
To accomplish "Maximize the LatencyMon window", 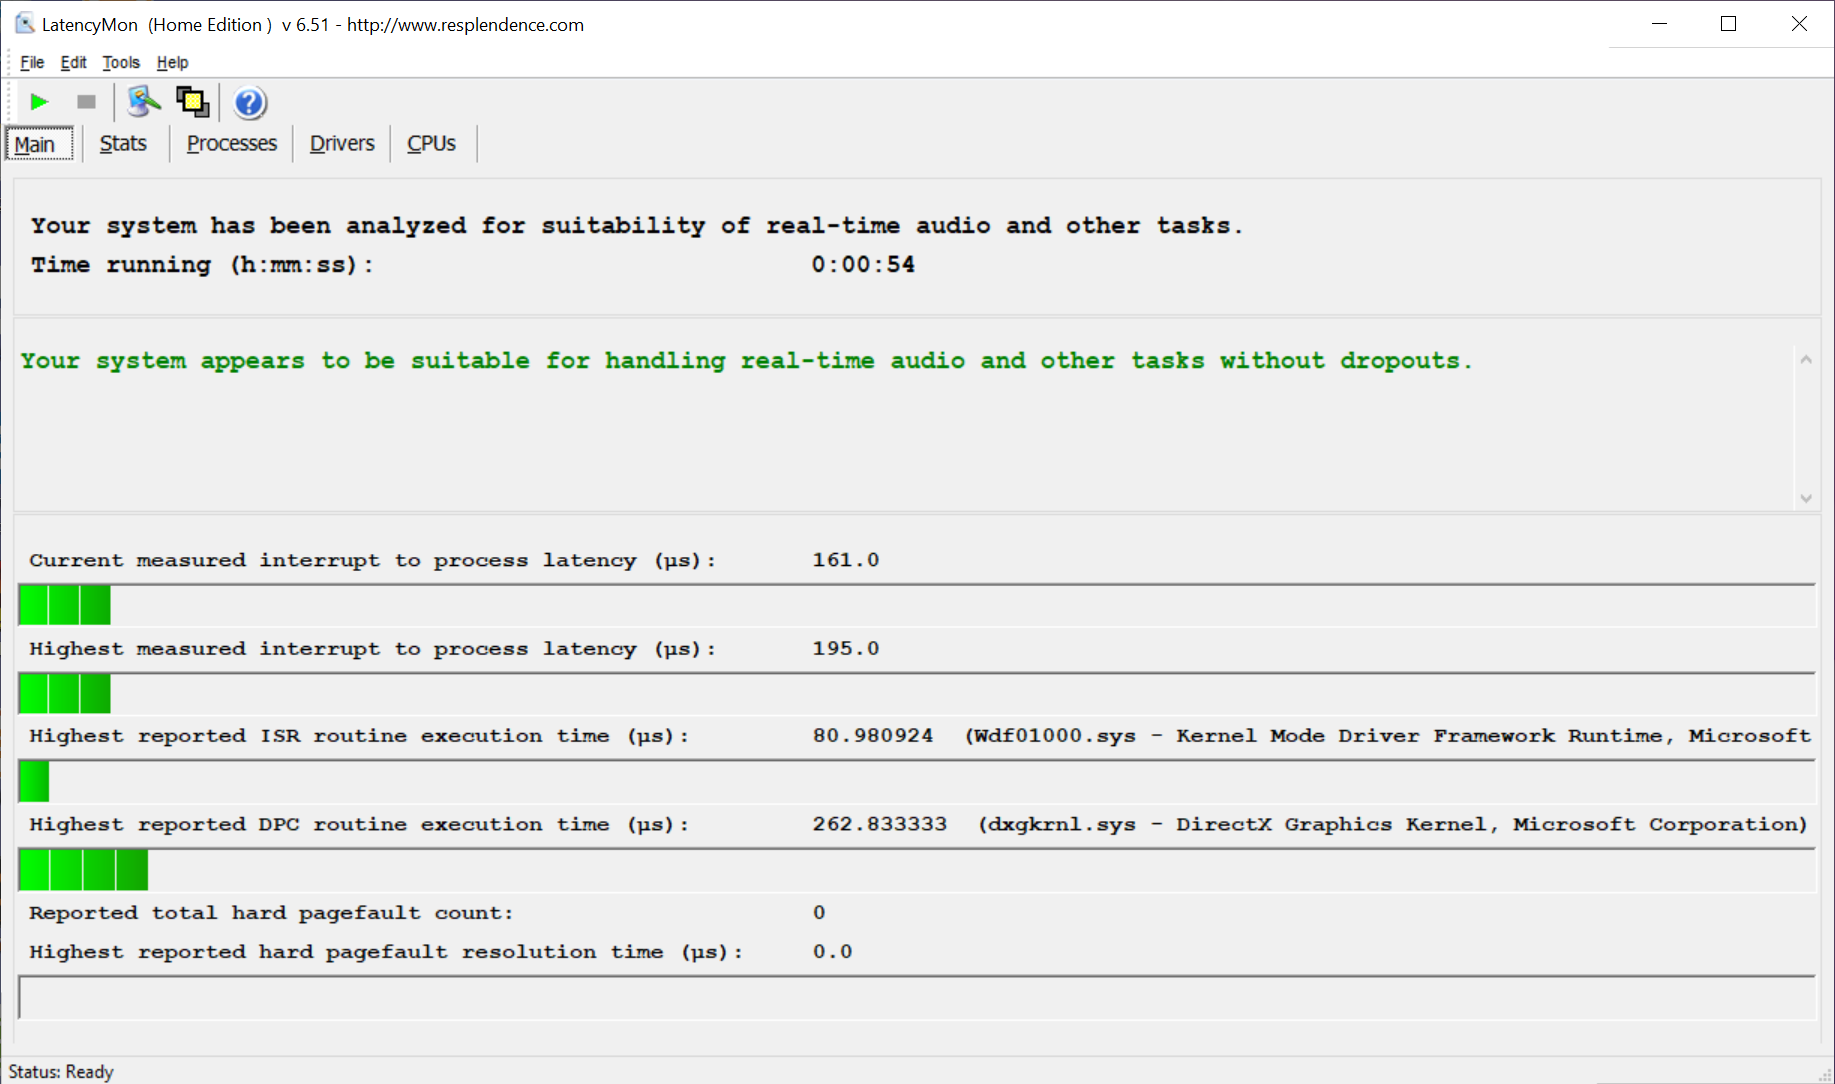I will point(1728,24).
